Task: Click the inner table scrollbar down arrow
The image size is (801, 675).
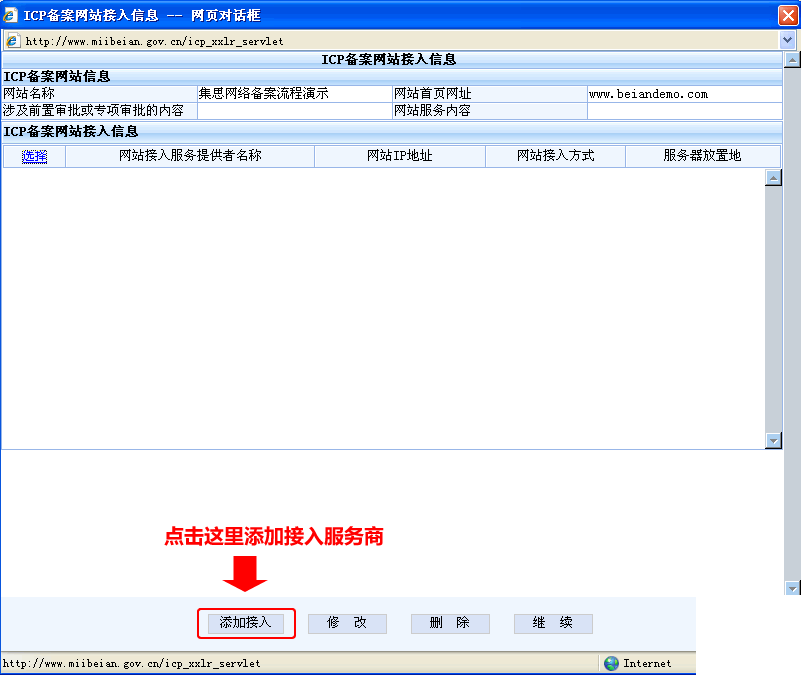Action: point(773,440)
